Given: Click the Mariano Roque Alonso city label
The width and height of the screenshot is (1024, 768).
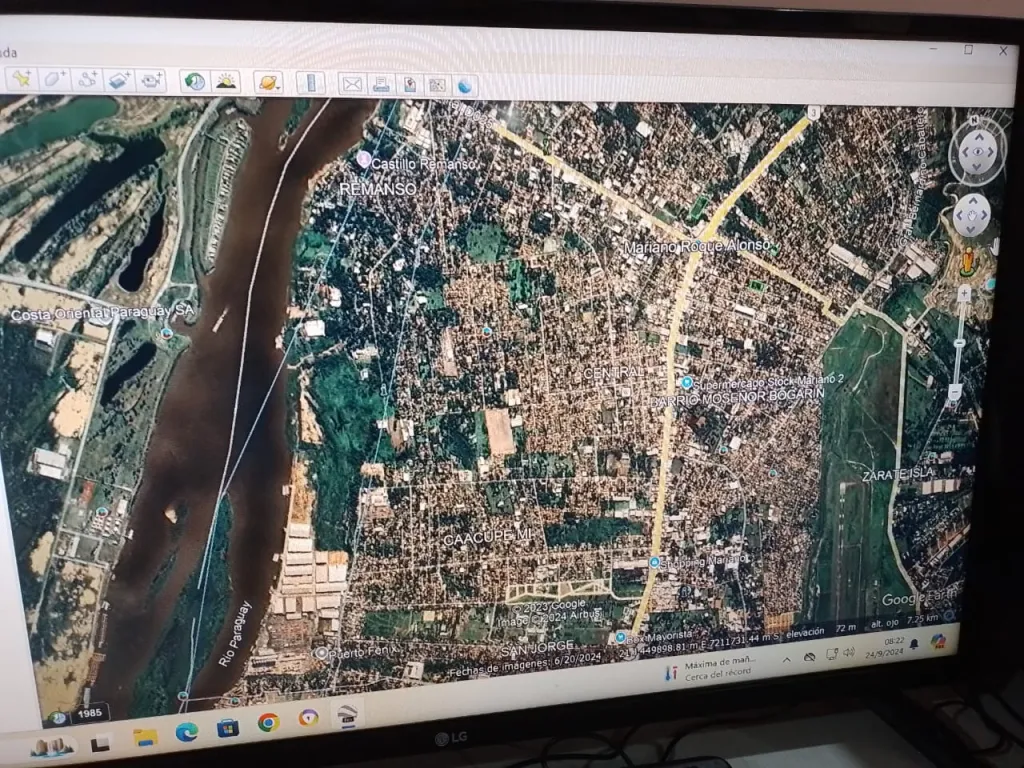Looking at the screenshot, I should (696, 246).
